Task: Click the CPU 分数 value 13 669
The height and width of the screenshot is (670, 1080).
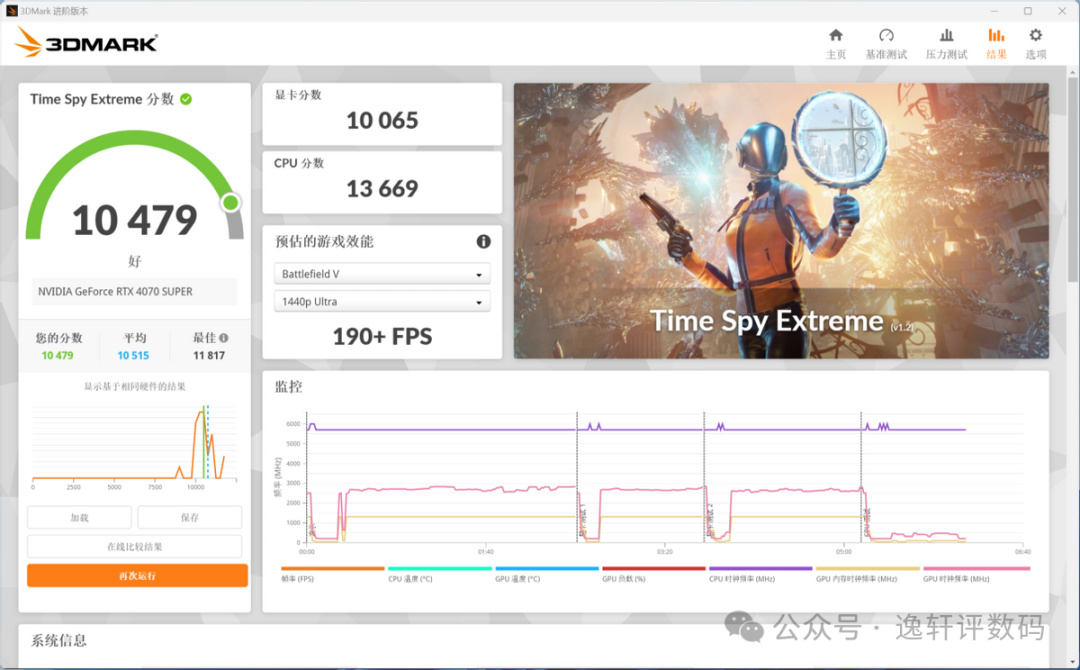Action: click(382, 189)
